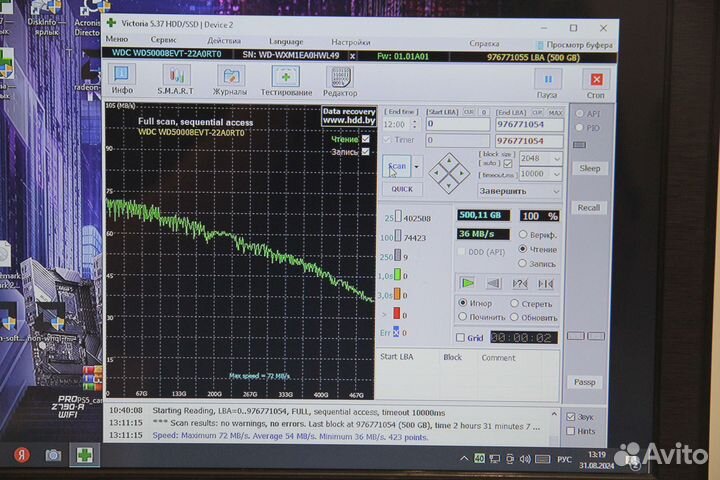The width and height of the screenshot is (720, 480).
Task: Click the gray rewind scan button
Action: pos(494,283)
